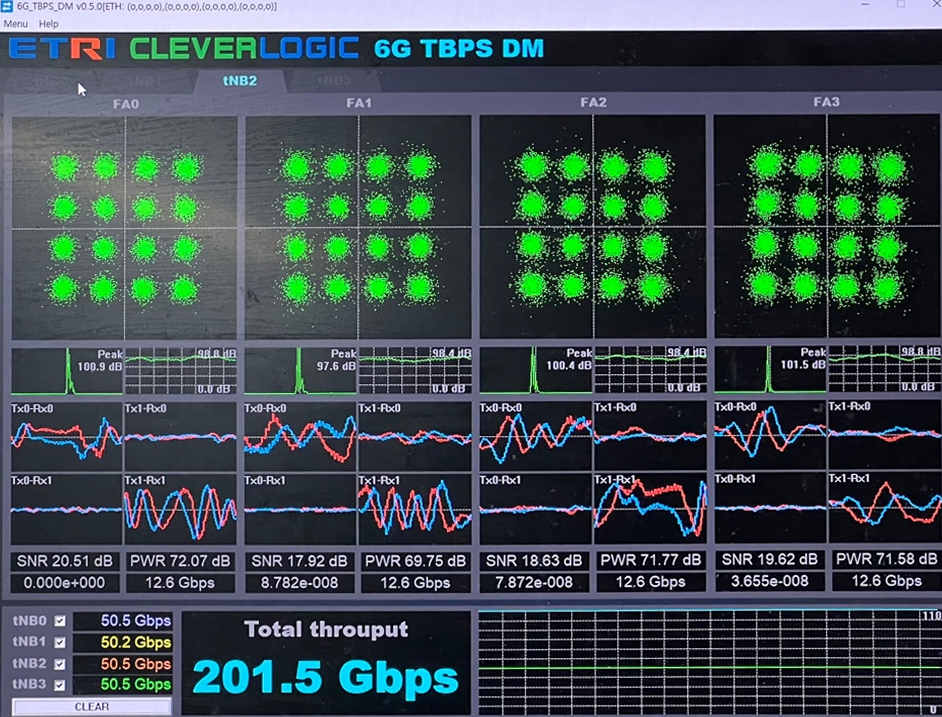
Task: Open the Help menu
Action: [48, 23]
